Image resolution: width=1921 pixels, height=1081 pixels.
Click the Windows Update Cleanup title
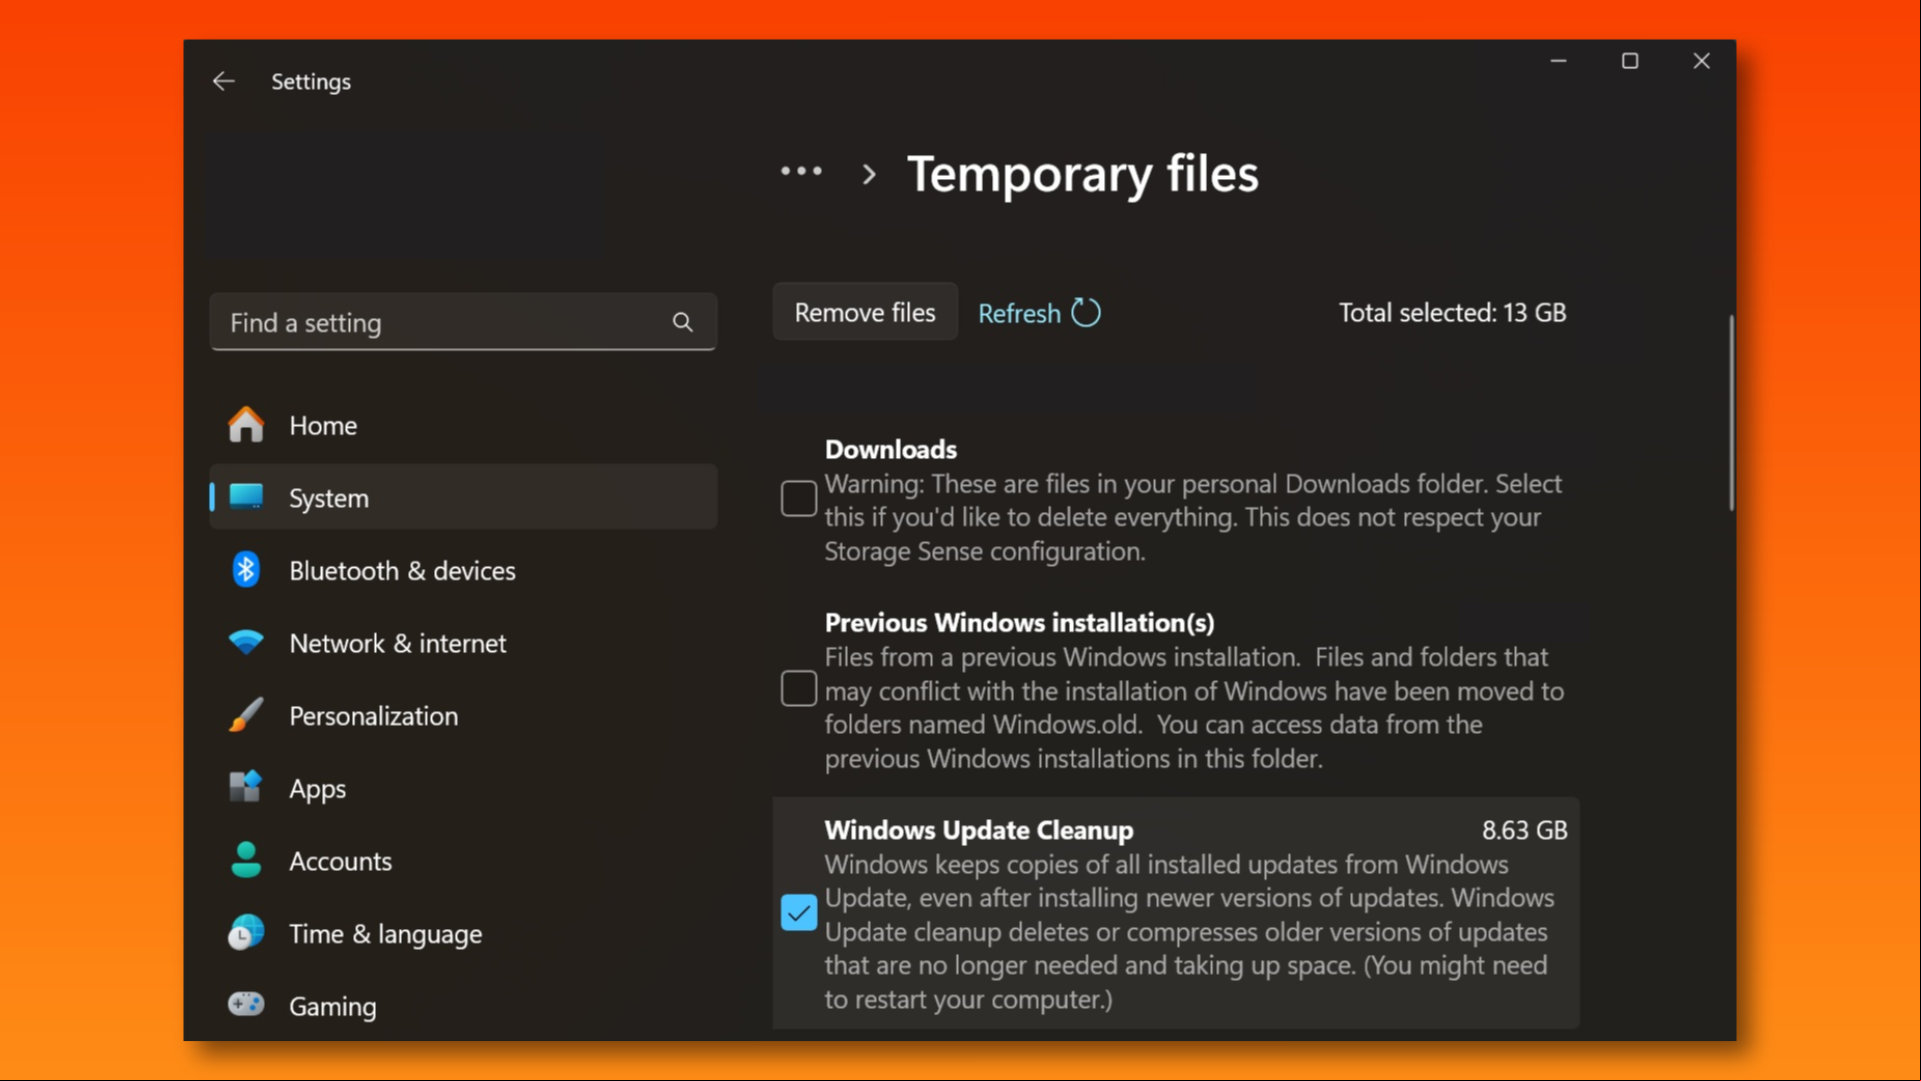pyautogui.click(x=979, y=830)
